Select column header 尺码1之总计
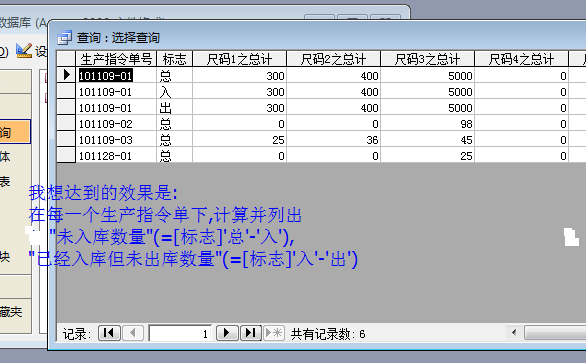Image resolution: width=586 pixels, height=363 pixels. [x=240, y=59]
